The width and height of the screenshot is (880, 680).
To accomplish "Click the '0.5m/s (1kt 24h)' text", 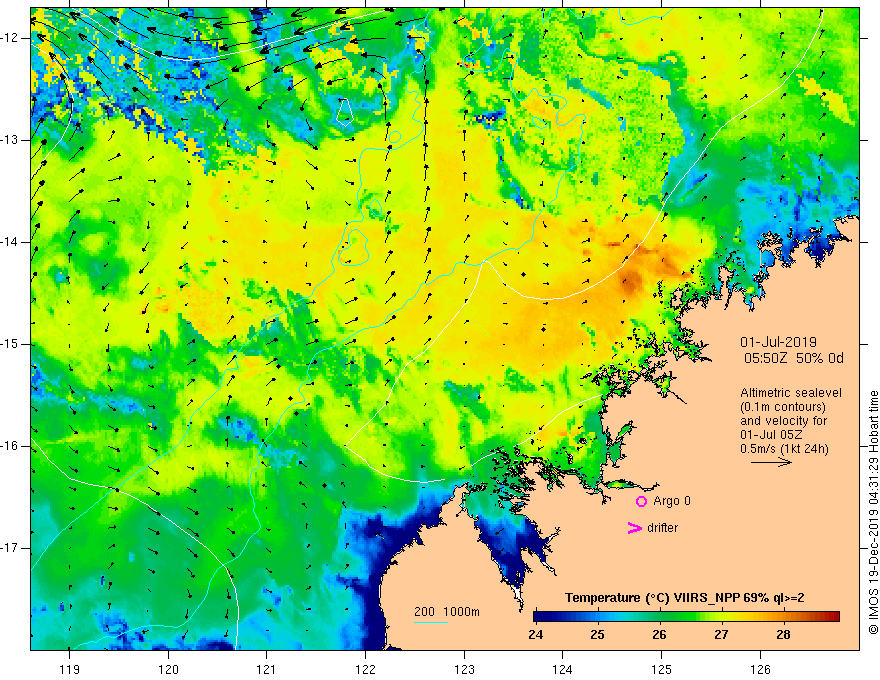I will (784, 448).
